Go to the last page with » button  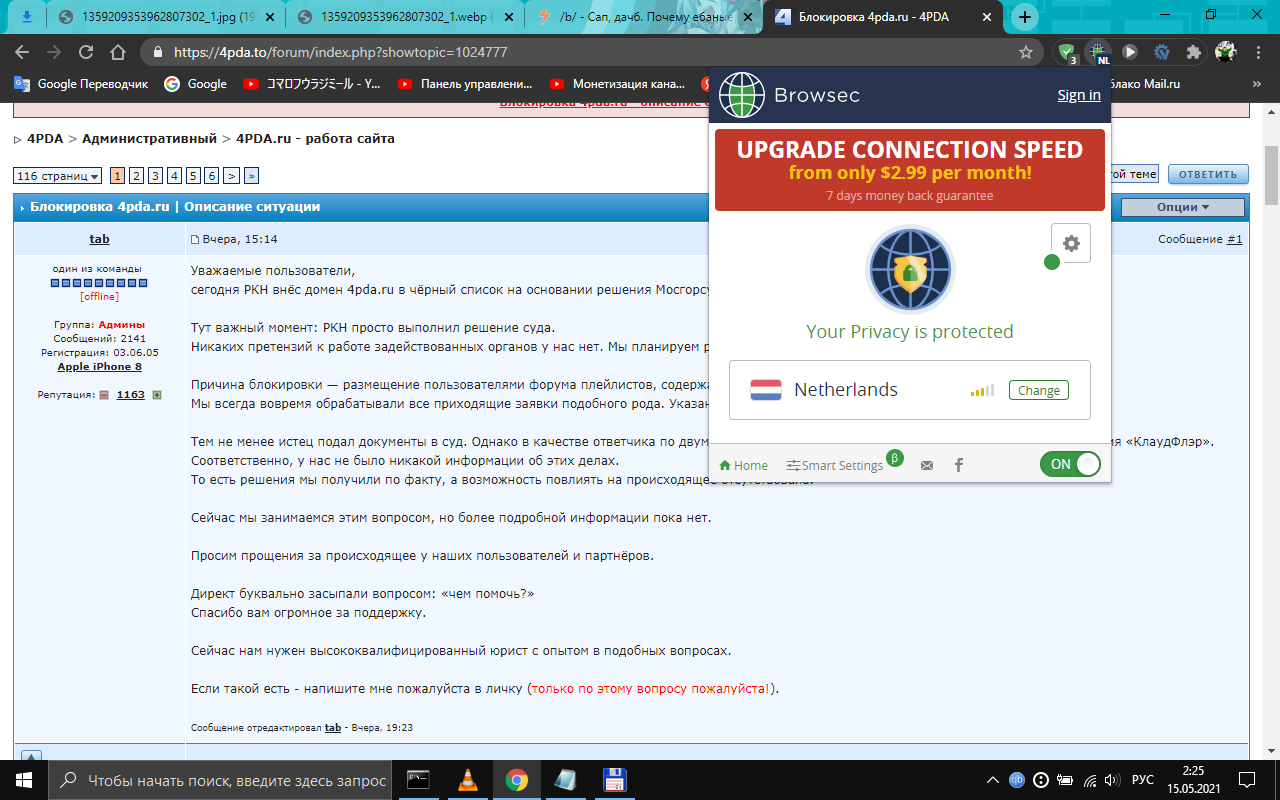click(251, 176)
